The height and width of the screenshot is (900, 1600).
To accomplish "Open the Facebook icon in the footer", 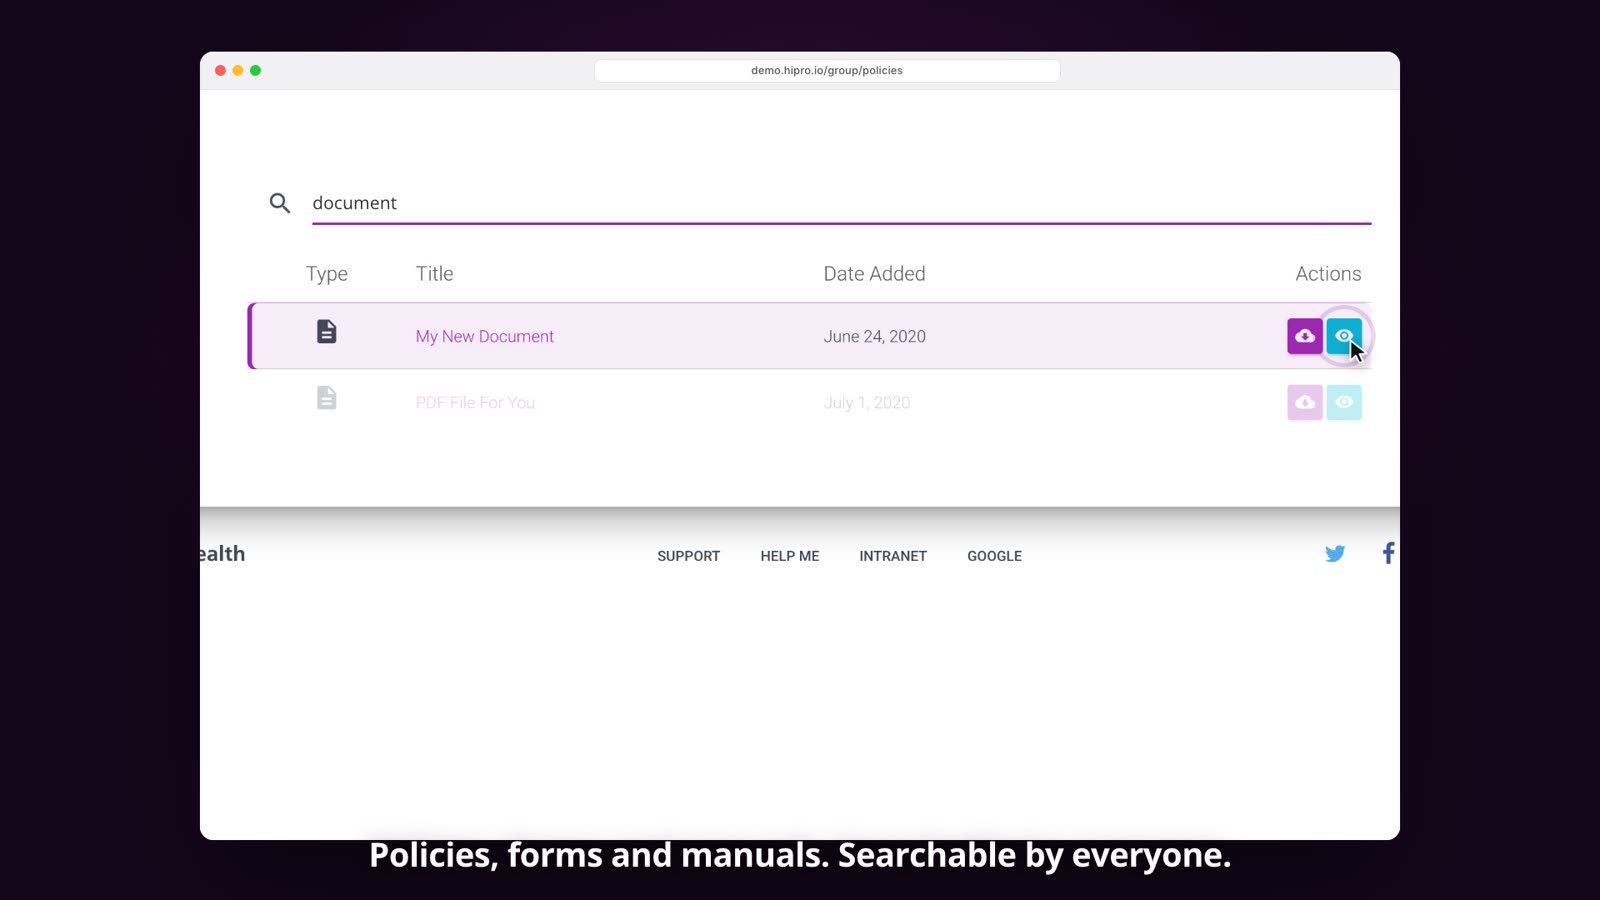I will point(1388,553).
